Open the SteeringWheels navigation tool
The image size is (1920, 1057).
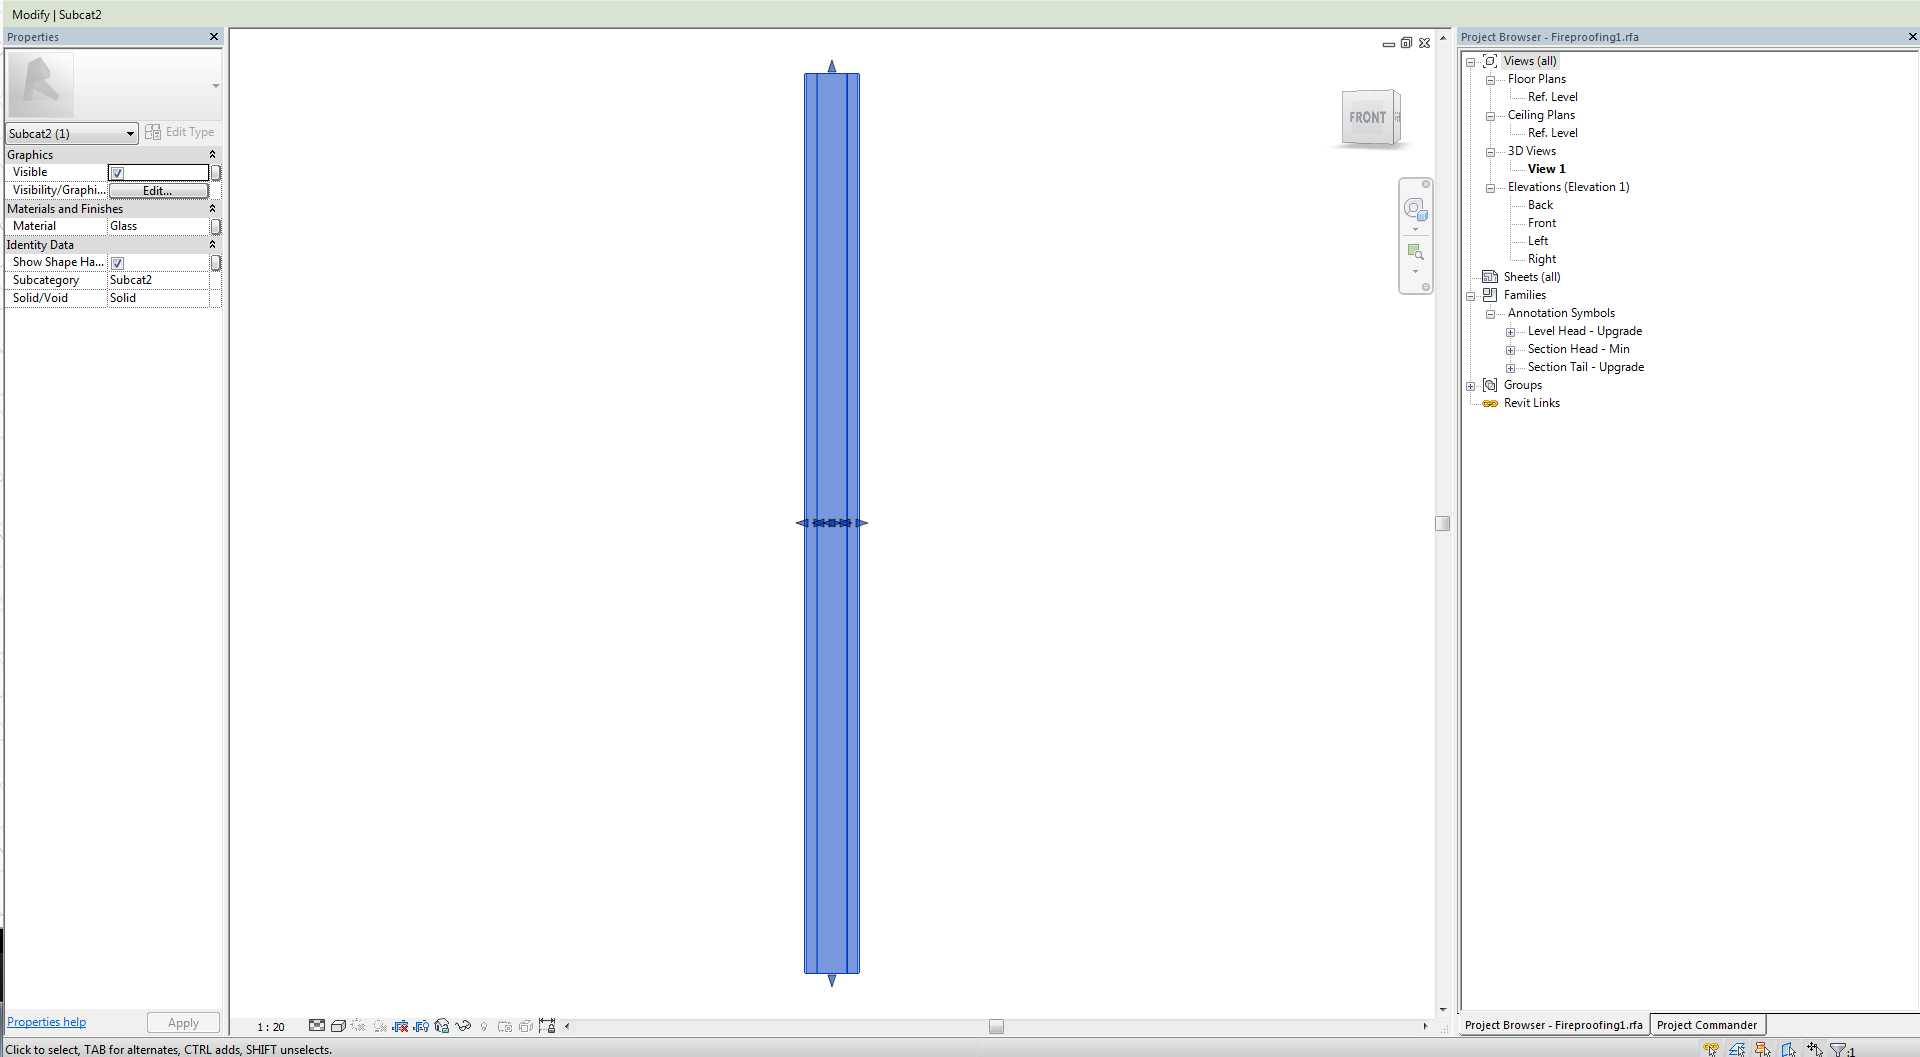(x=1416, y=207)
